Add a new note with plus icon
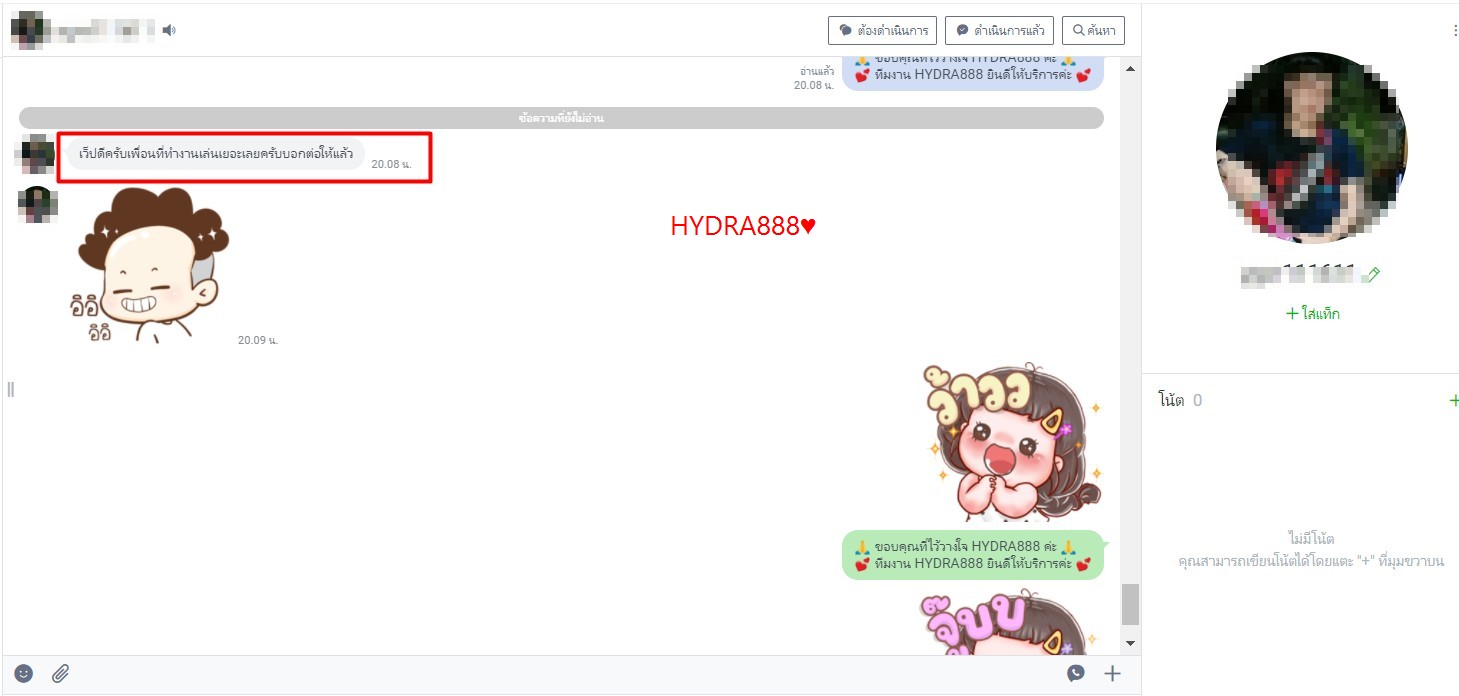 click(1453, 400)
